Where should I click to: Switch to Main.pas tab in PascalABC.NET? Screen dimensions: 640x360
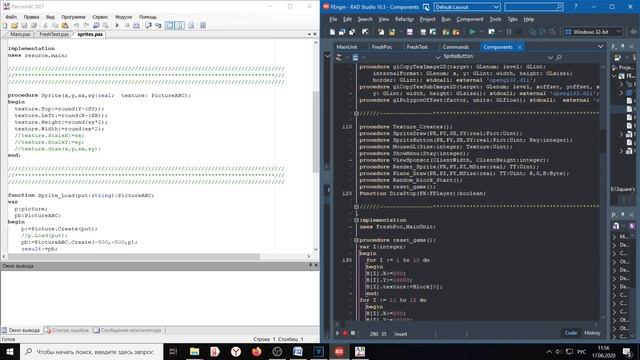(x=20, y=34)
